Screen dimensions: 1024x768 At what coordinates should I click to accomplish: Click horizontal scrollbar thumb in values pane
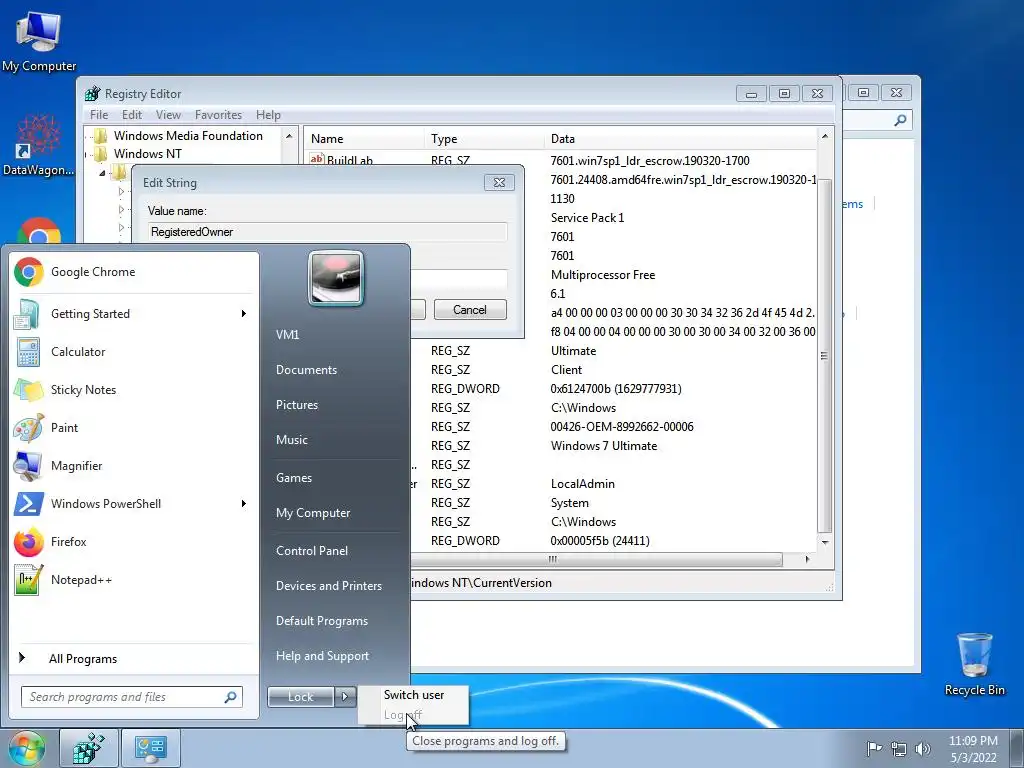[552, 560]
